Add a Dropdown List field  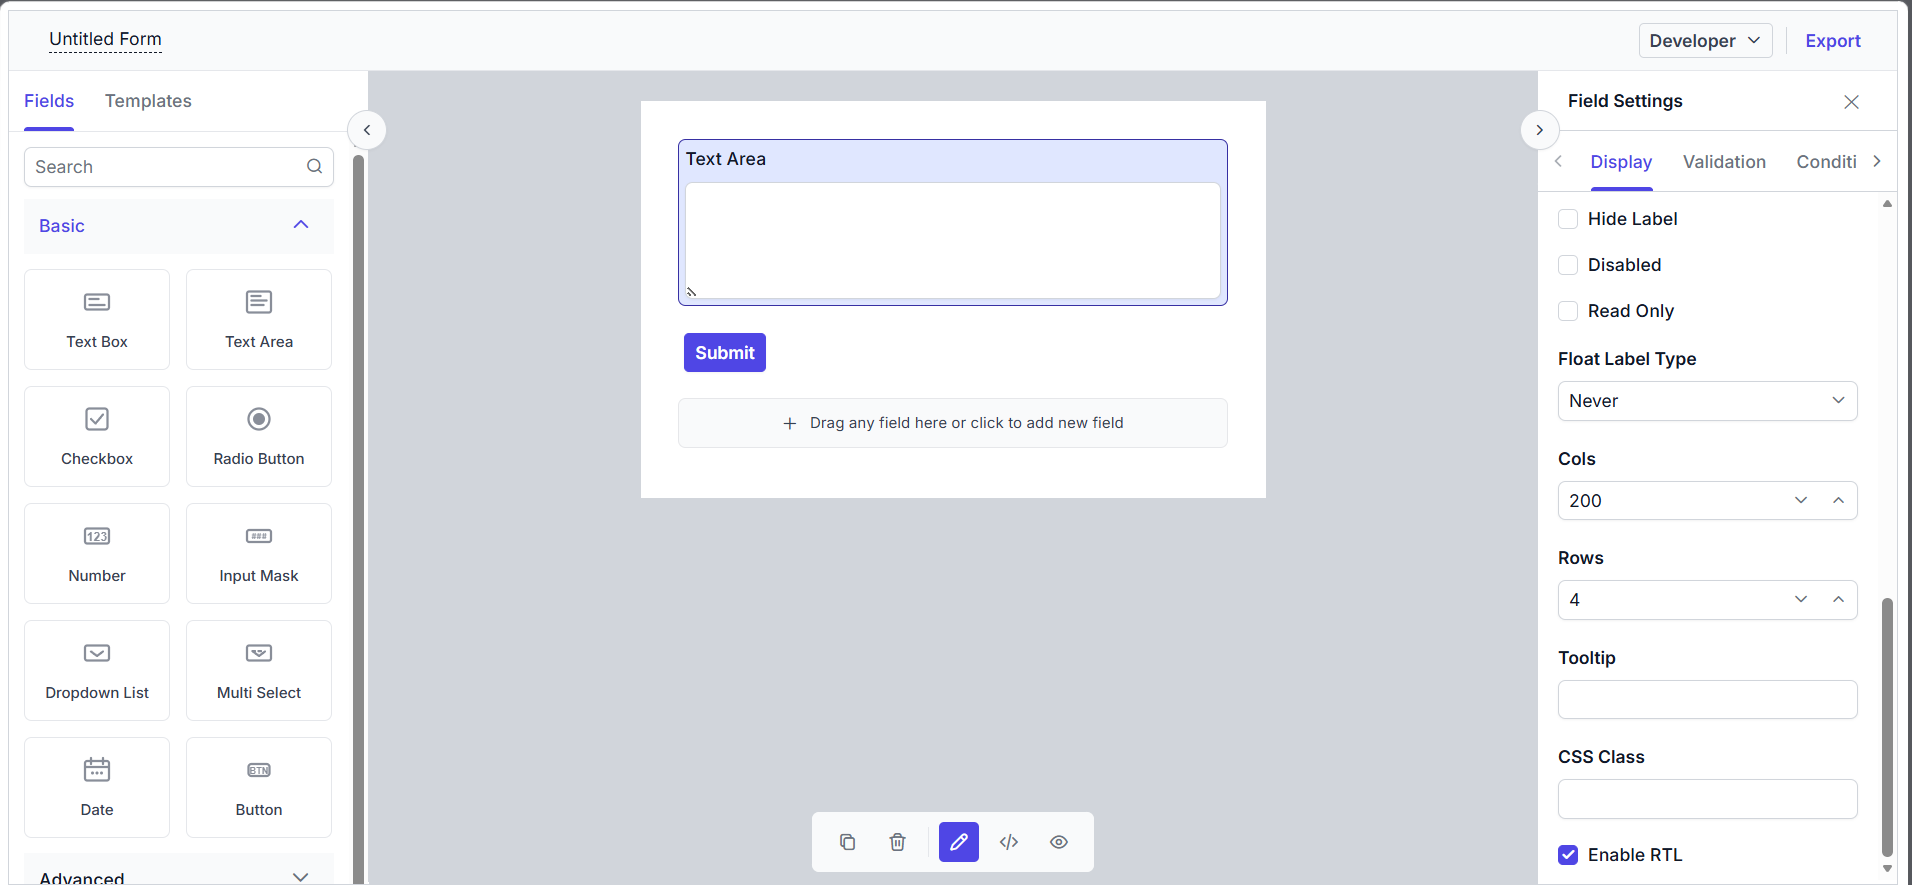tap(97, 670)
